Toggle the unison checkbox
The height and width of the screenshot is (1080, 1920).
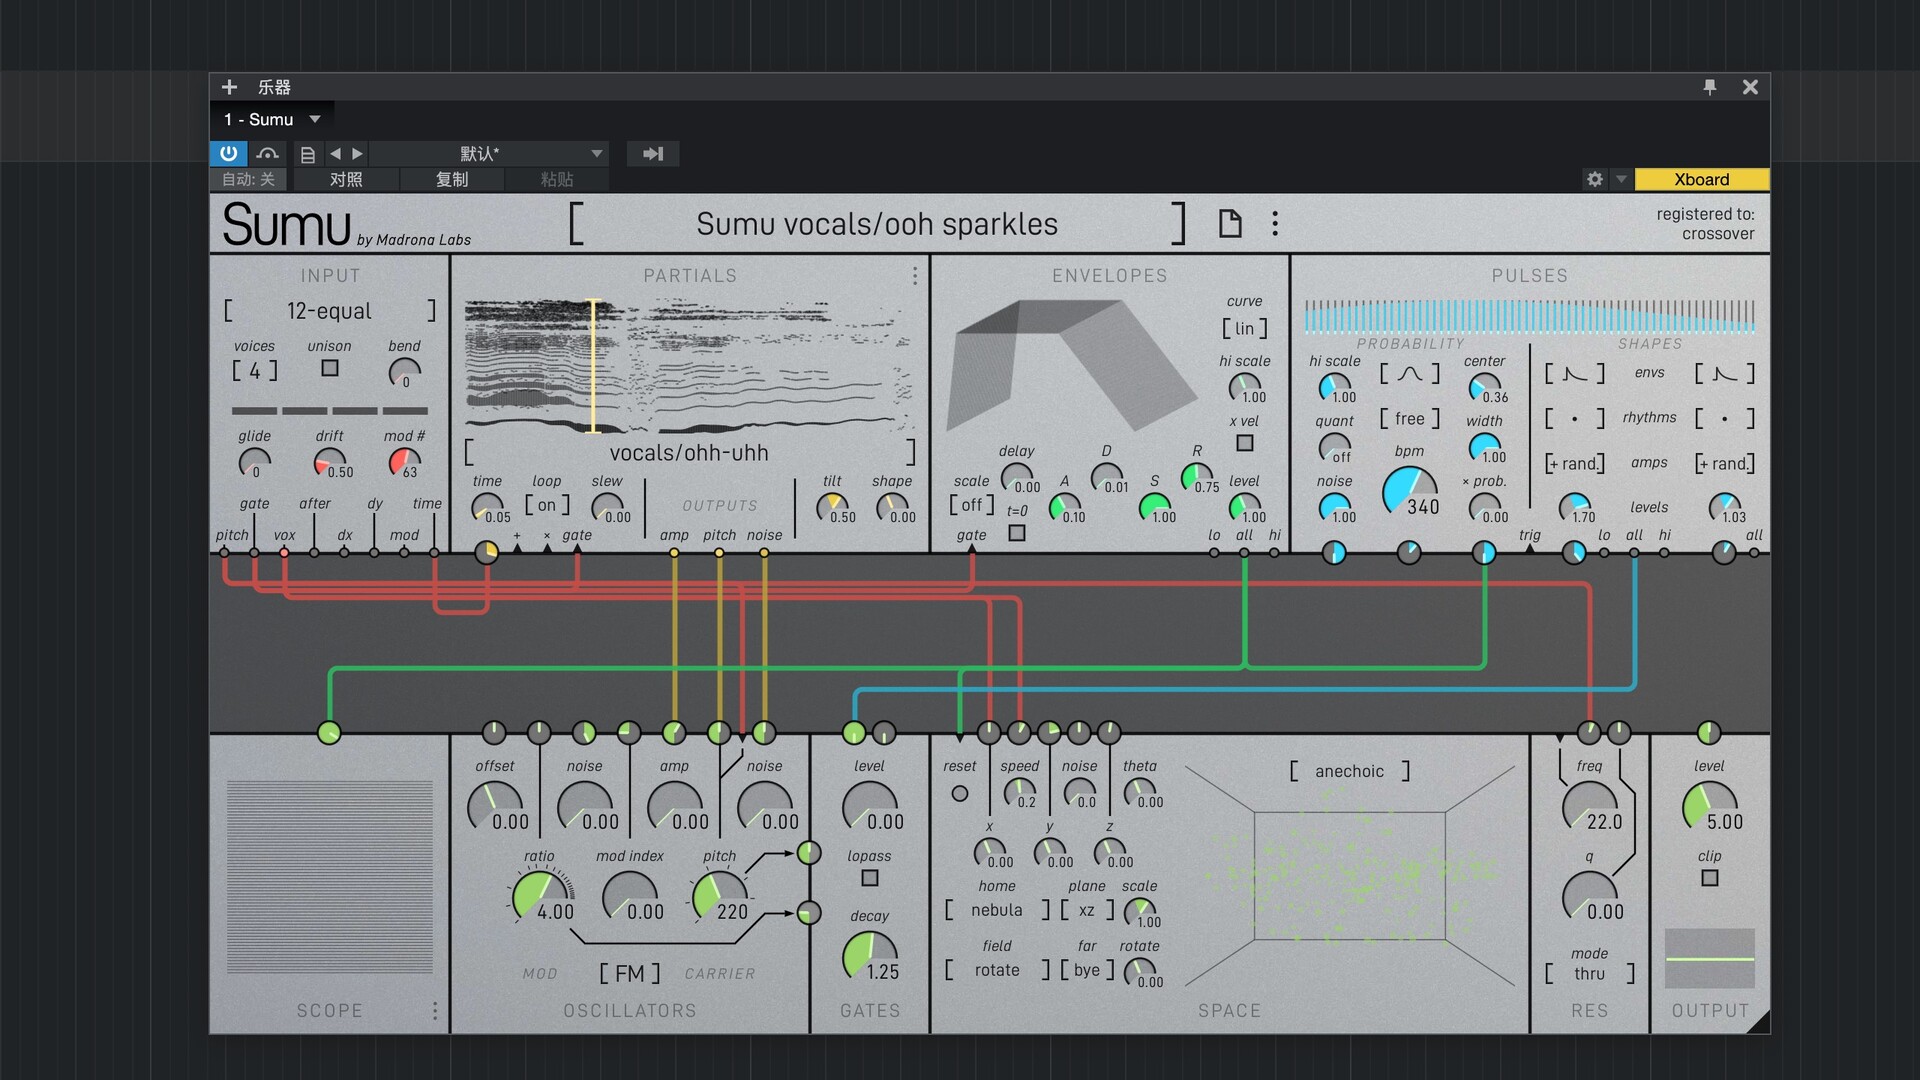[330, 369]
